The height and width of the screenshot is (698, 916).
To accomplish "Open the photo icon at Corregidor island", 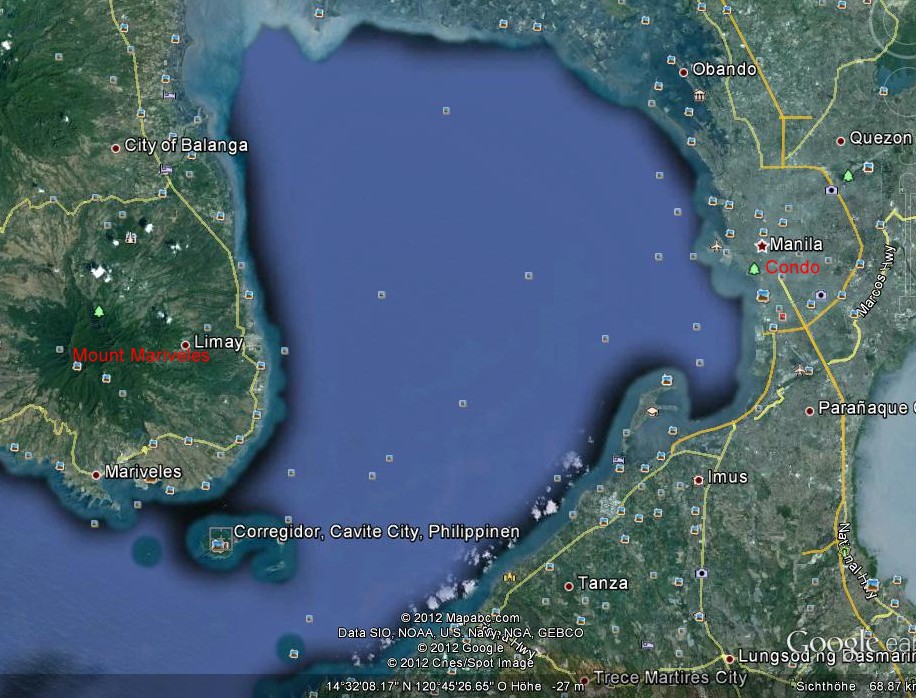I will tap(217, 543).
